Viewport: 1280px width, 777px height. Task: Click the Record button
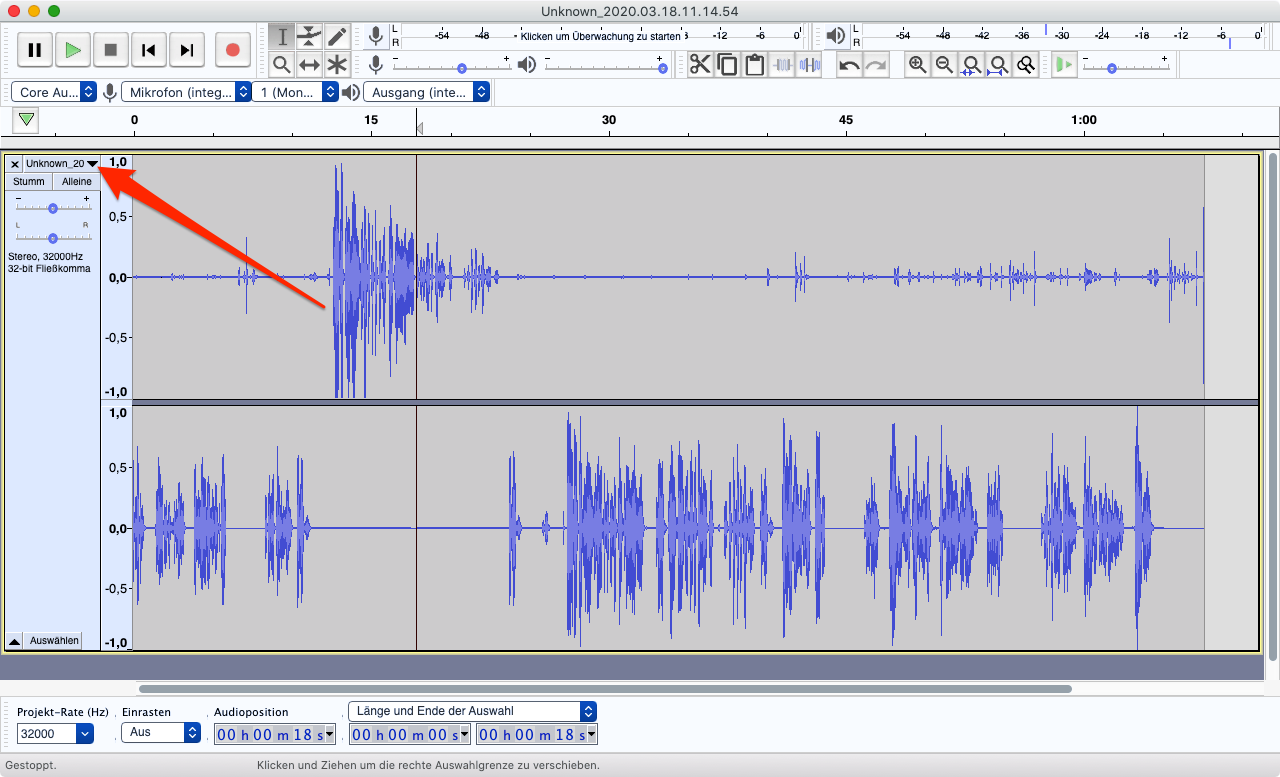tap(232, 50)
